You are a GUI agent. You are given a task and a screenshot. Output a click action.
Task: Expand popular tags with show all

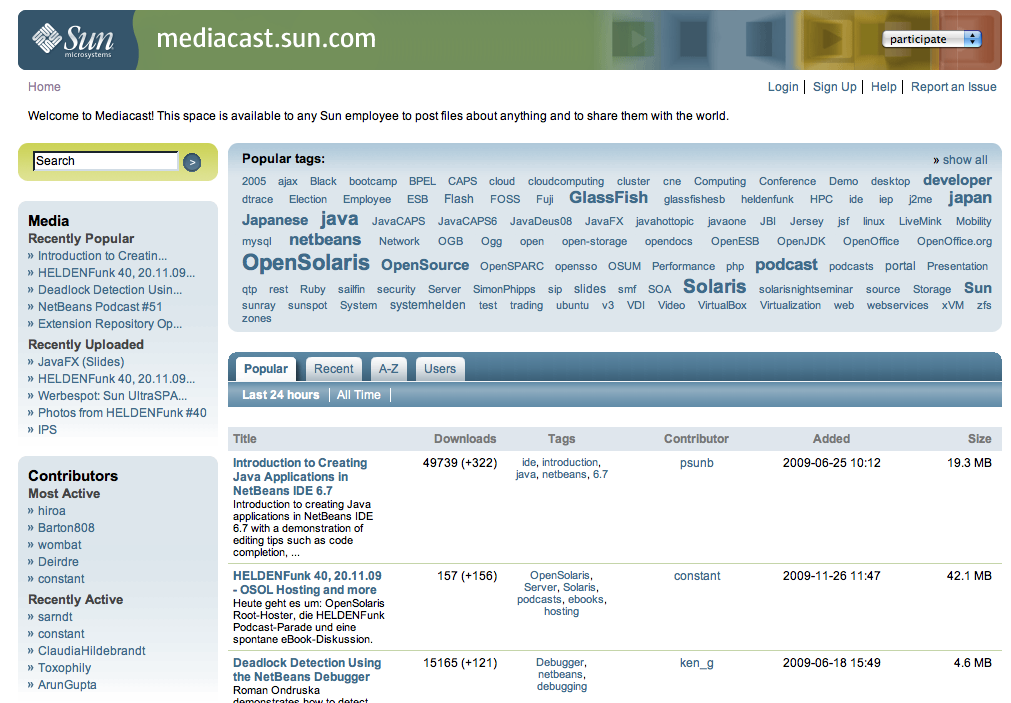pyautogui.click(x=964, y=160)
